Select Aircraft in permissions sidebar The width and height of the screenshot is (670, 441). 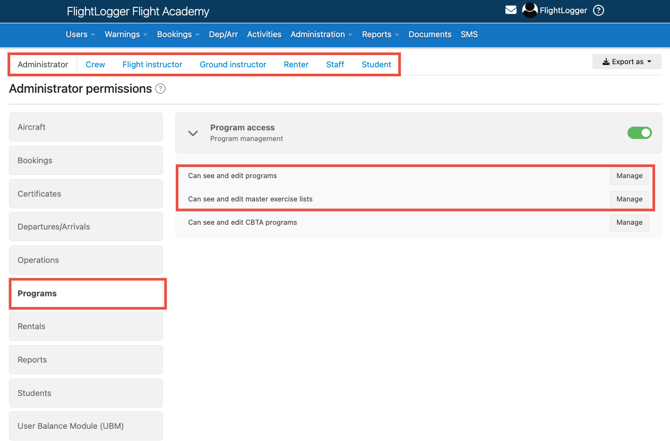click(86, 127)
